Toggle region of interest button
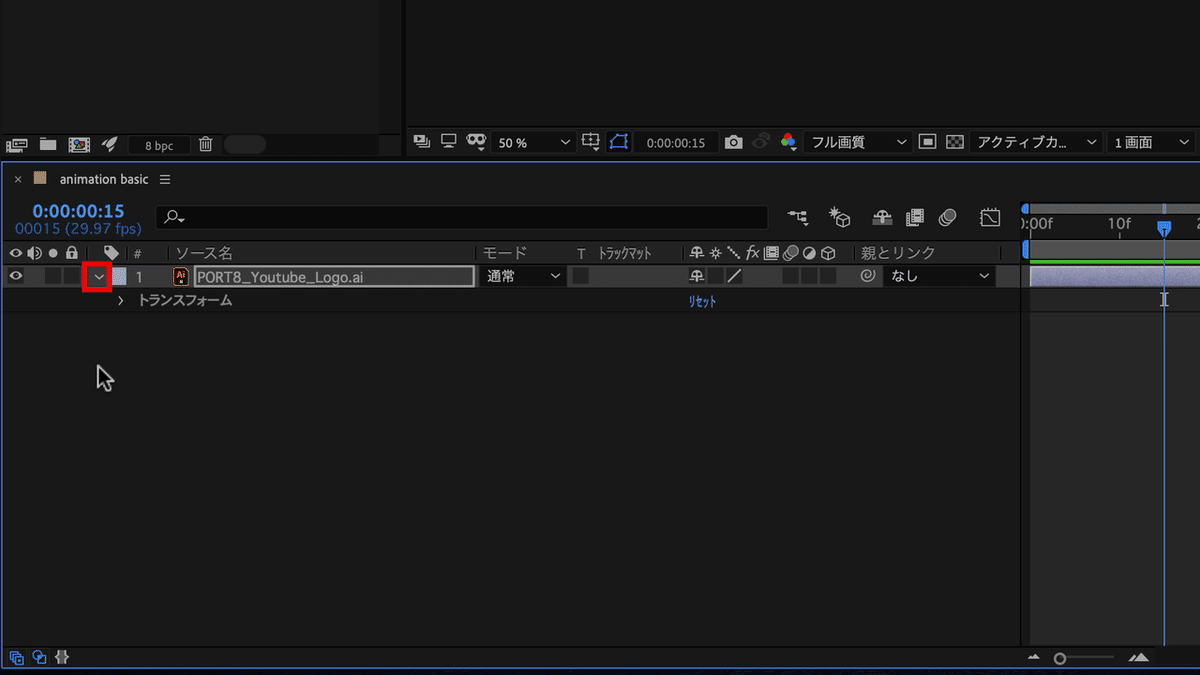 coord(928,142)
